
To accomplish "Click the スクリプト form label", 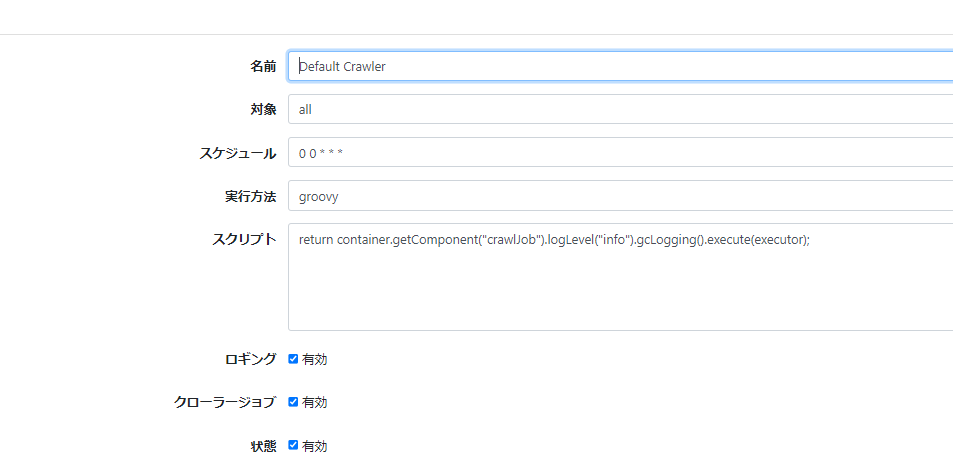I will click(243, 239).
